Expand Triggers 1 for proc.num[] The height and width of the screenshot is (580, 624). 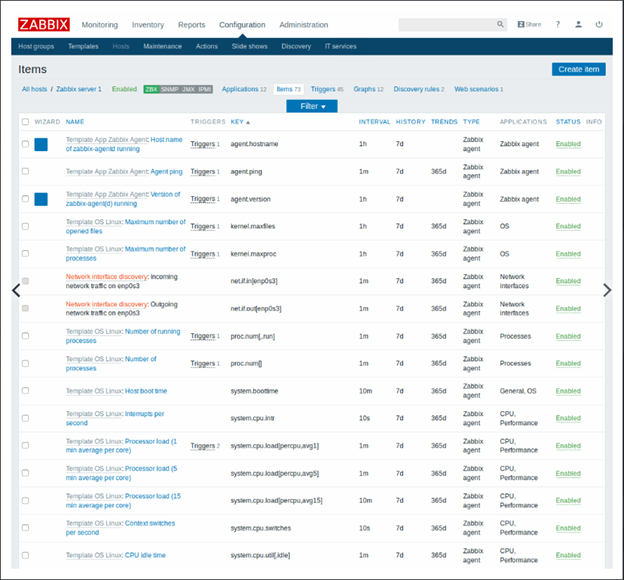pyautogui.click(x=203, y=363)
